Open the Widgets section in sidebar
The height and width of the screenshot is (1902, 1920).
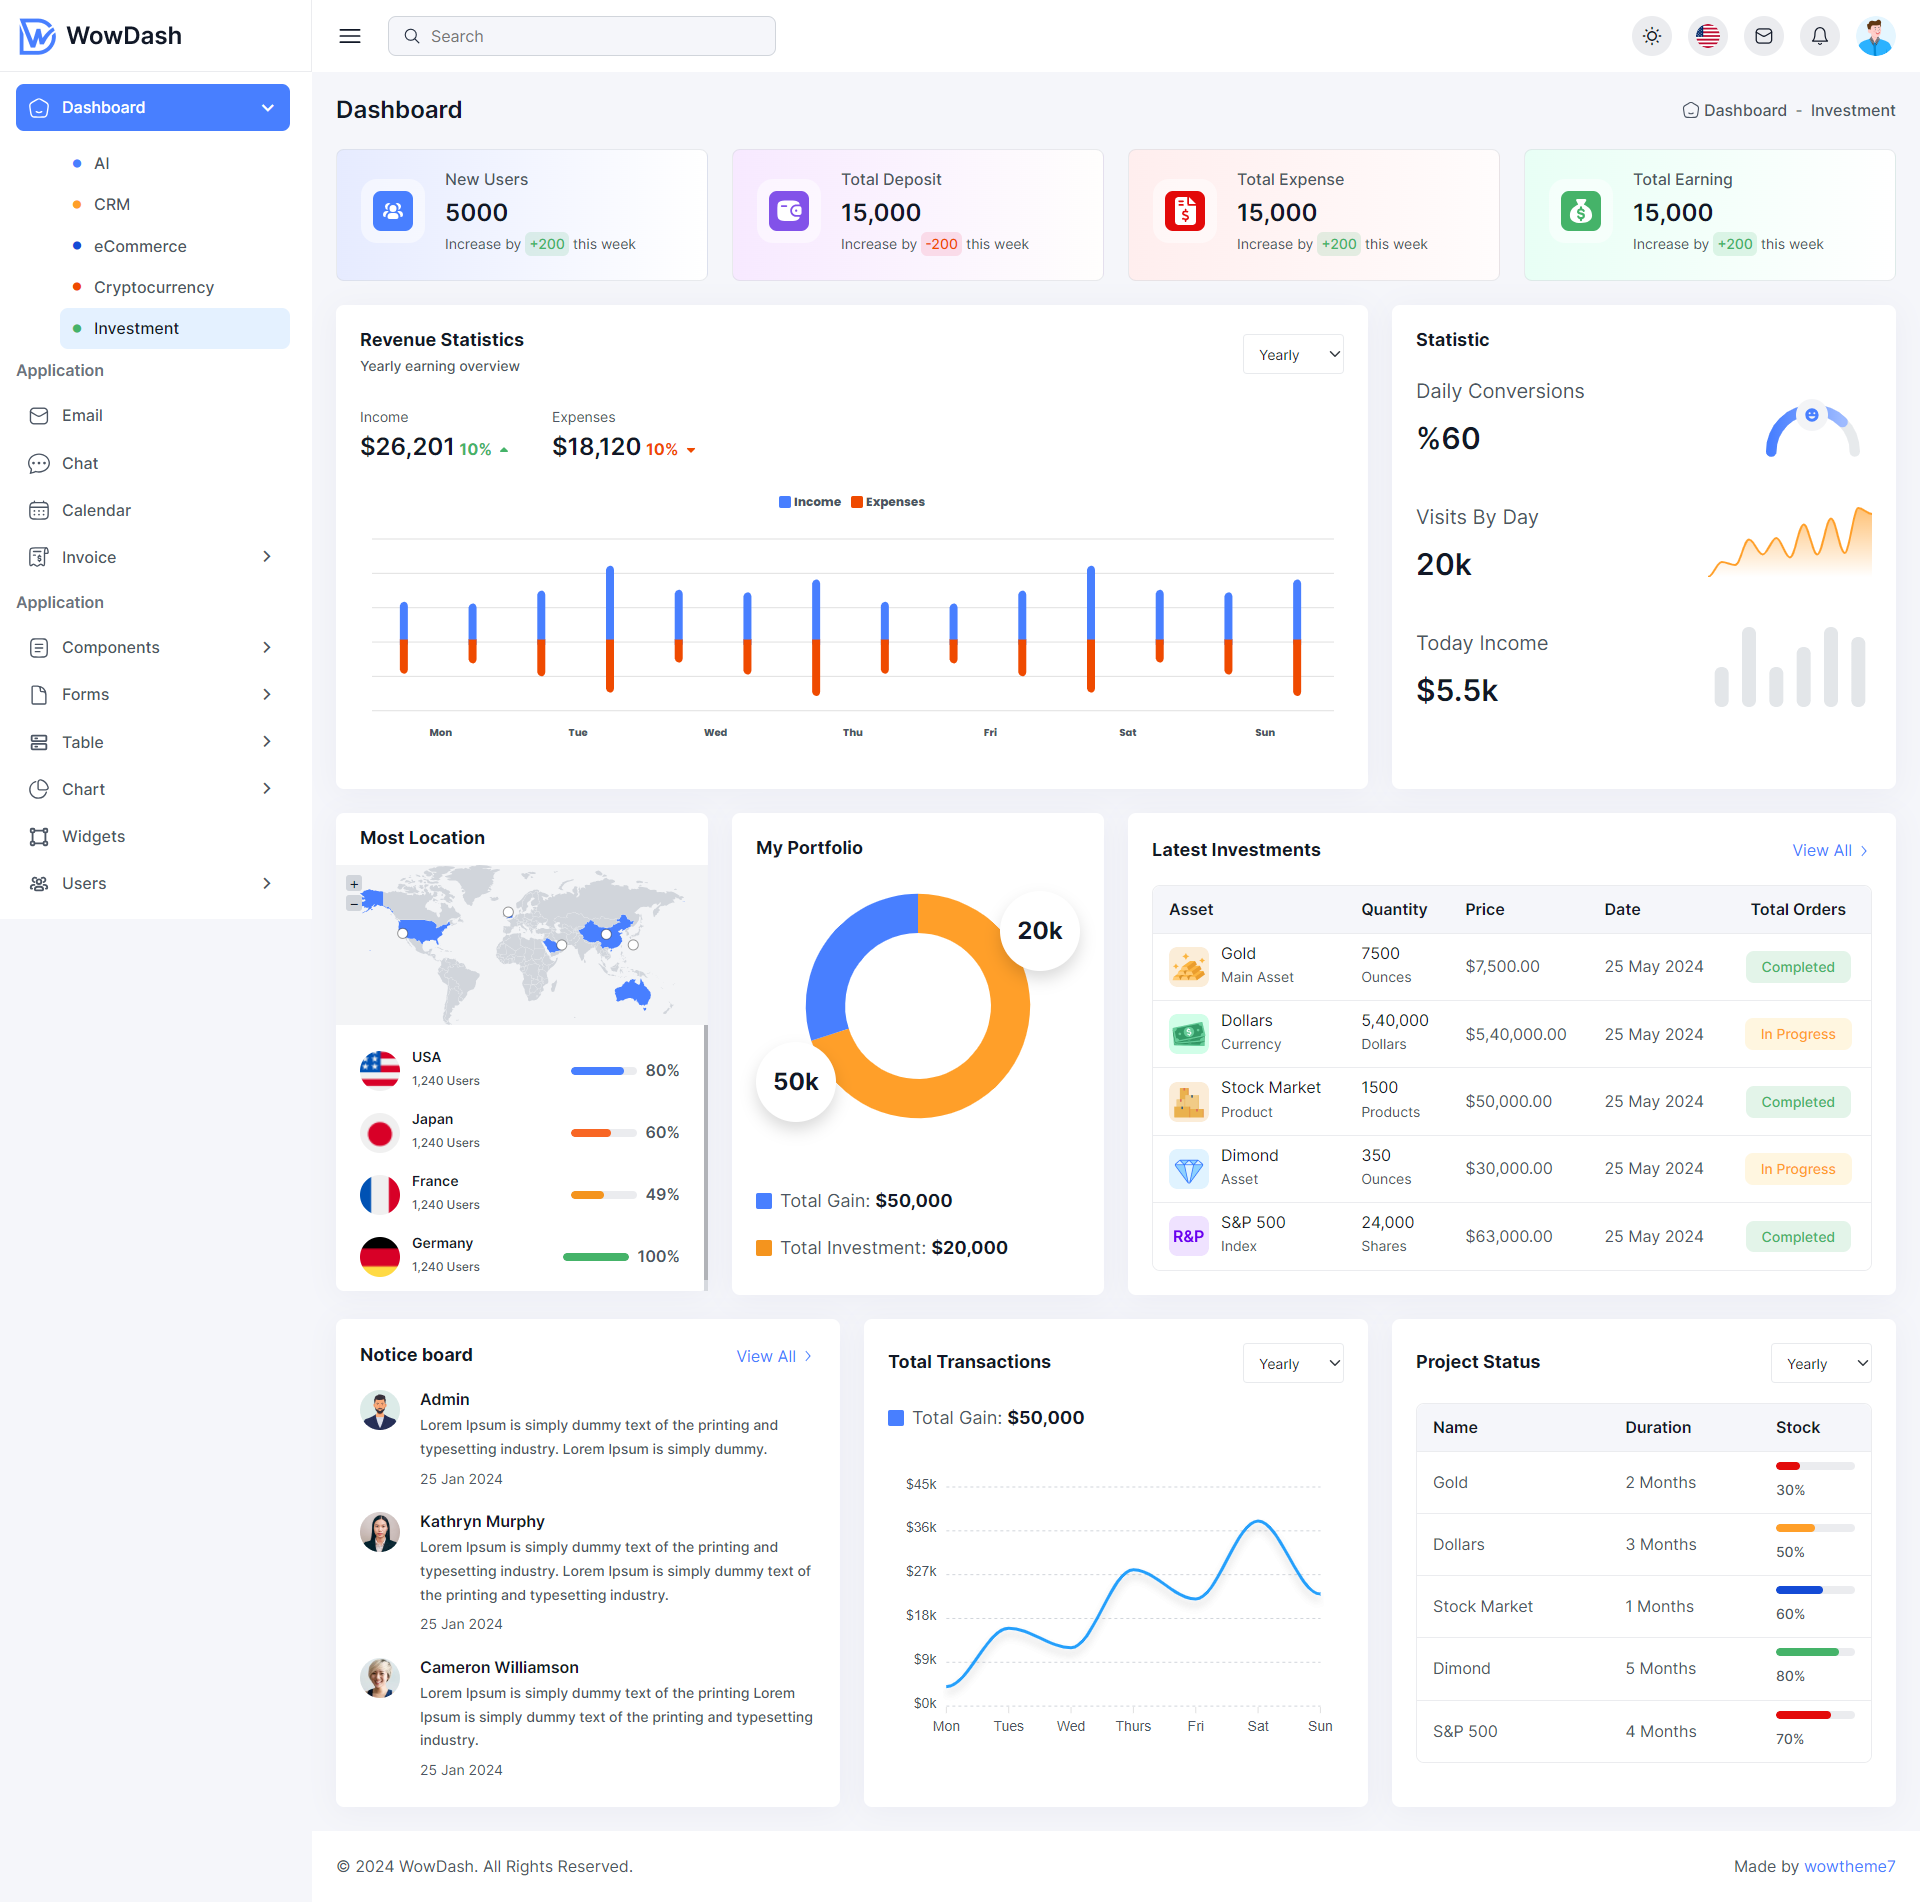coord(93,836)
